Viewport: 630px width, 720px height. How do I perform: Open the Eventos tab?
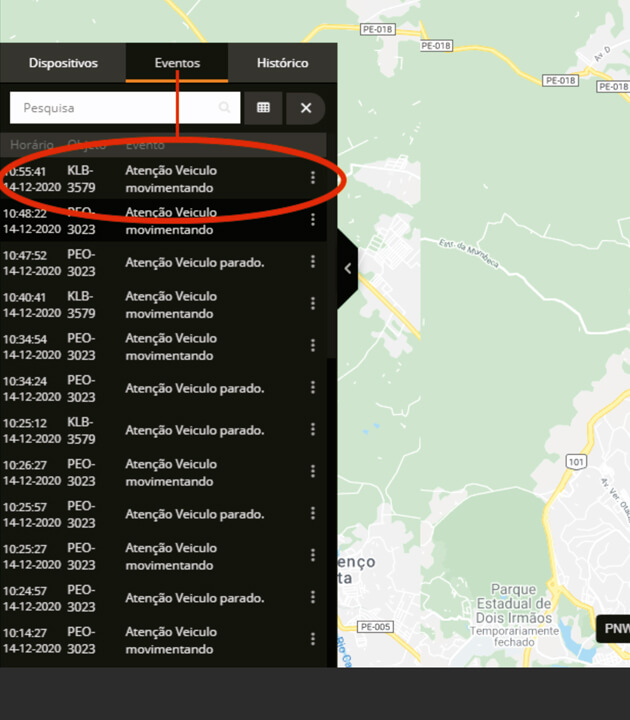[177, 63]
